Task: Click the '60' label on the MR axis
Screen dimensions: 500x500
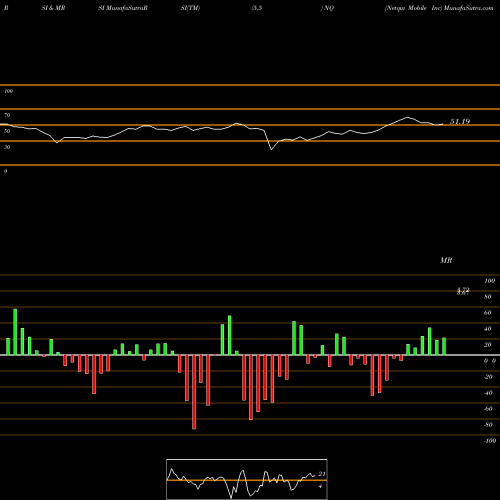Action: click(488, 313)
